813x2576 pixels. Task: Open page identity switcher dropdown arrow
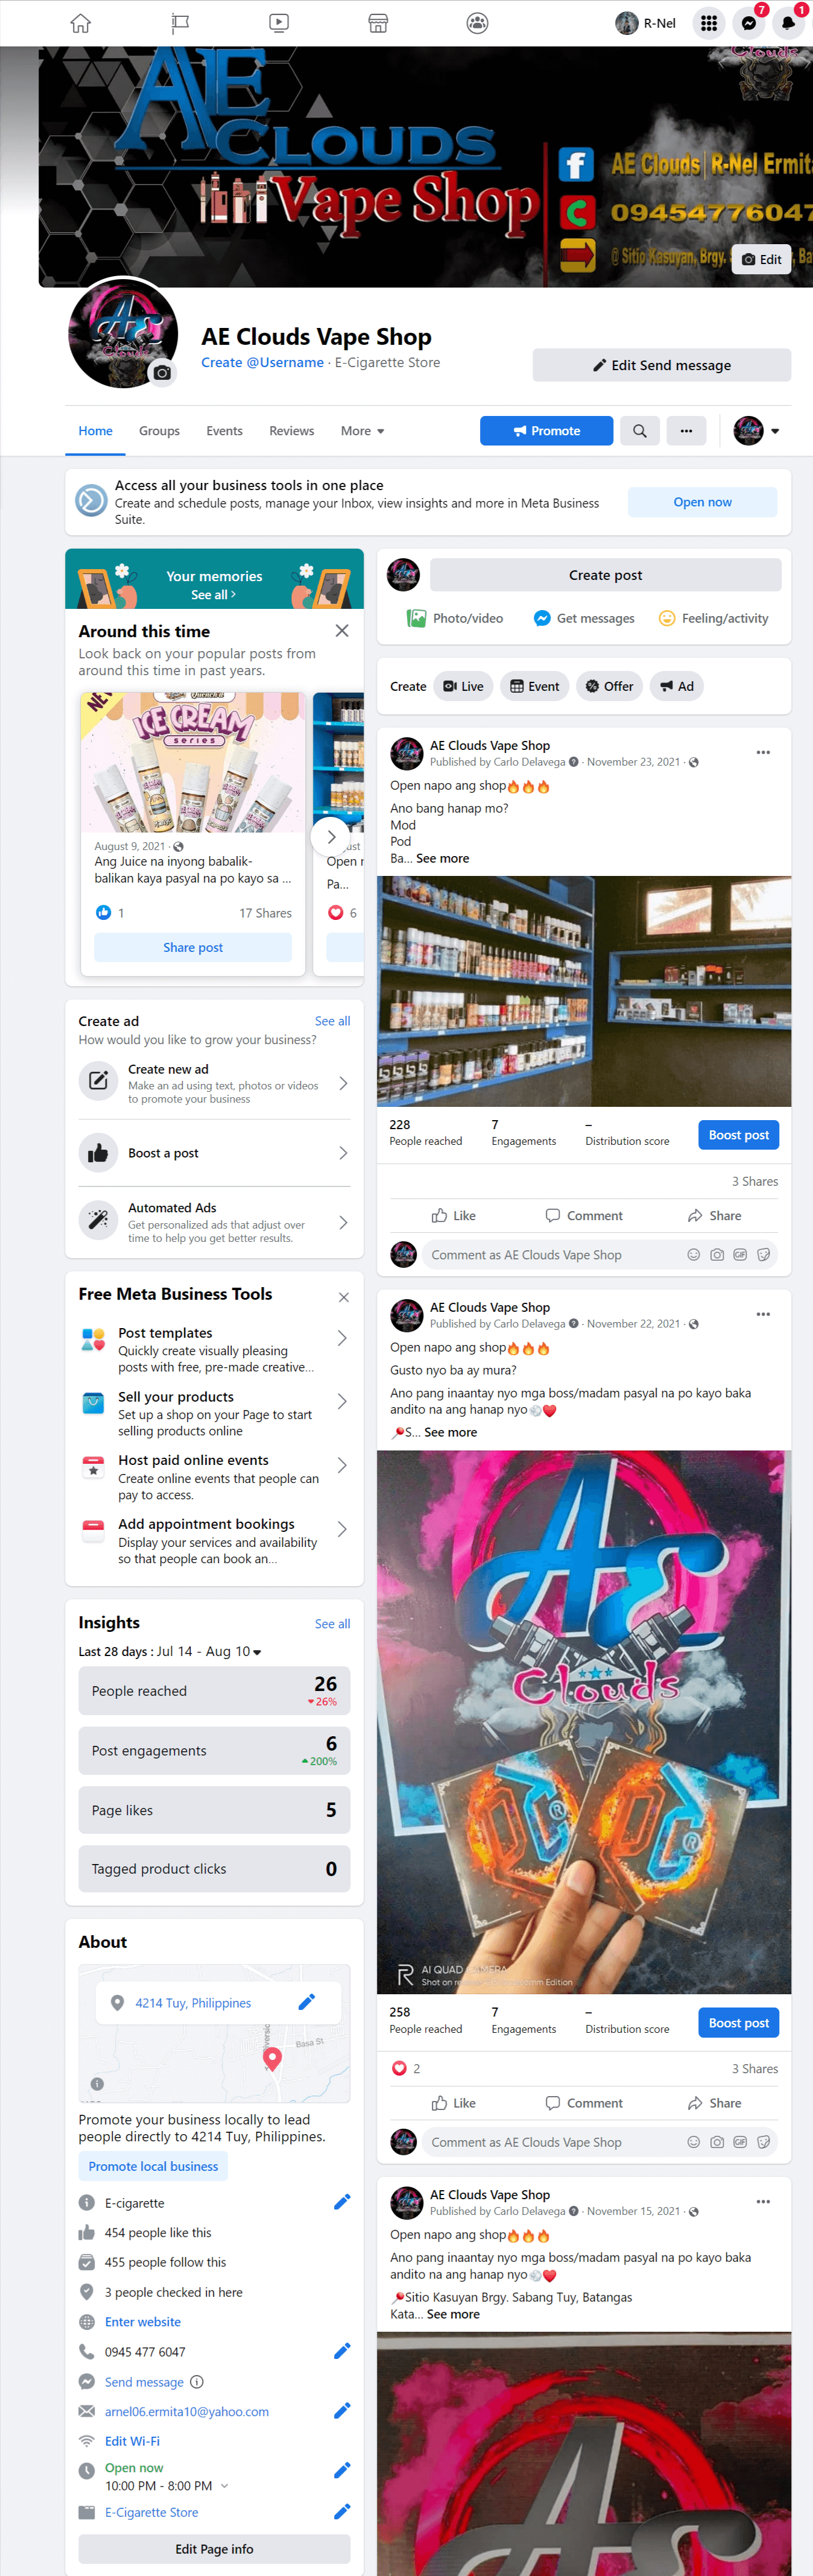coord(775,431)
